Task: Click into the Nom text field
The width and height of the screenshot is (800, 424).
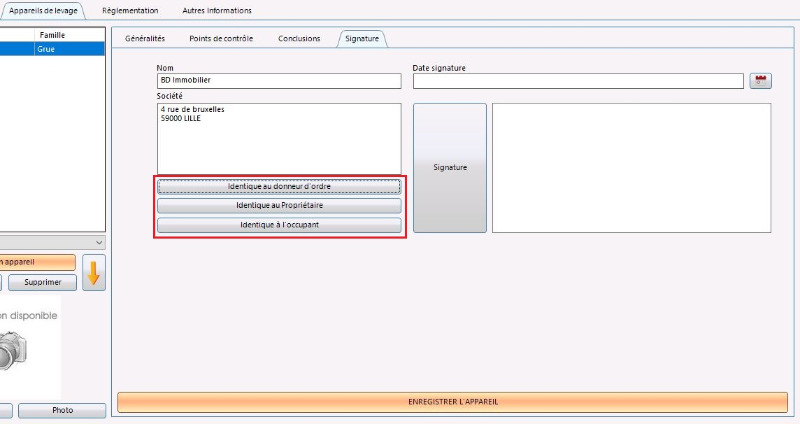Action: pos(279,81)
